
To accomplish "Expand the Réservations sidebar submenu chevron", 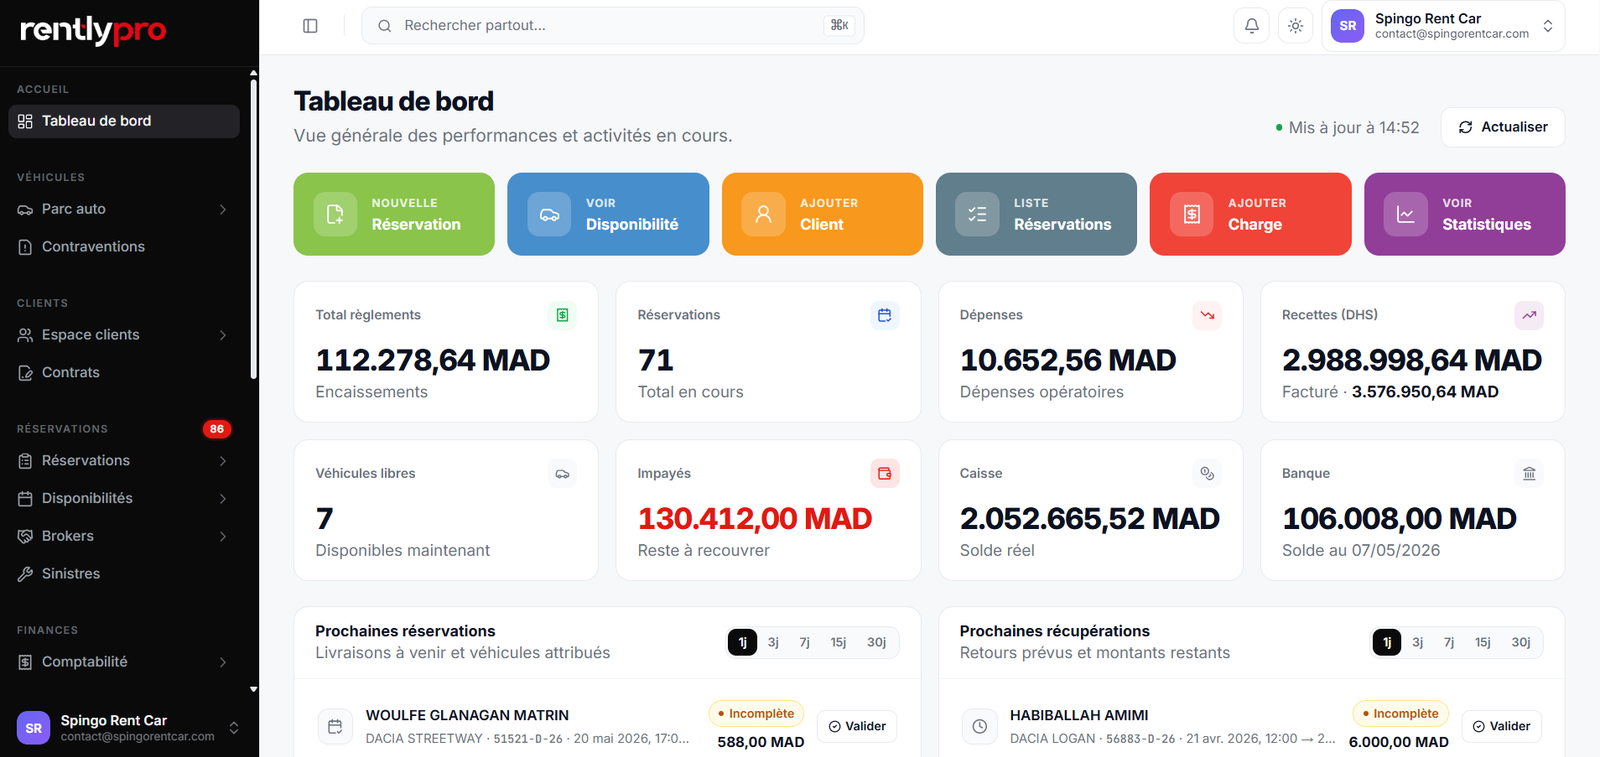I will tap(223, 461).
